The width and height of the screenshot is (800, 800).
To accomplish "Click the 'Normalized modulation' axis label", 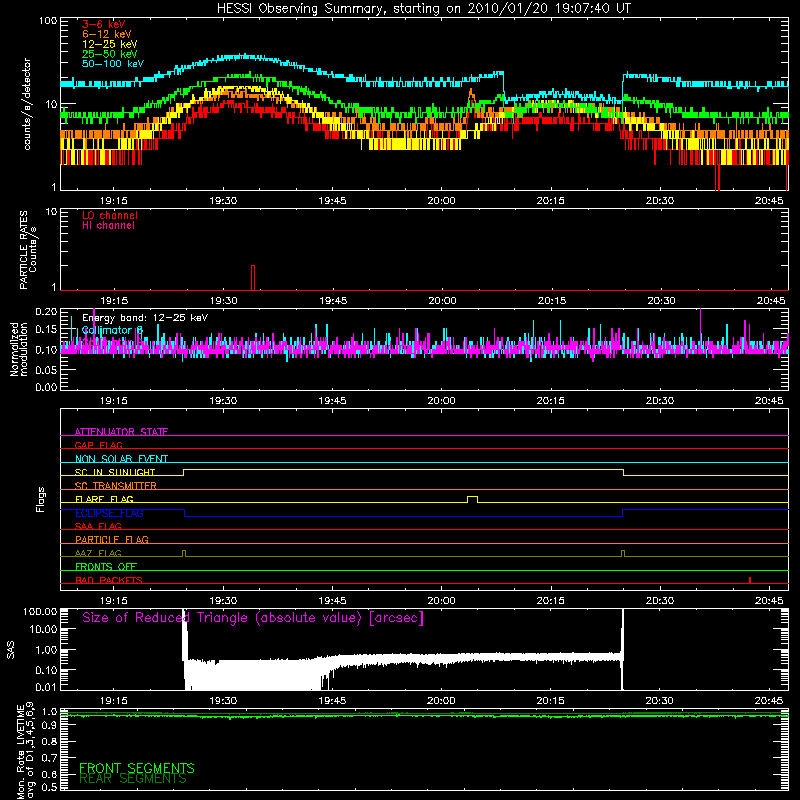I will pyautogui.click(x=19, y=349).
